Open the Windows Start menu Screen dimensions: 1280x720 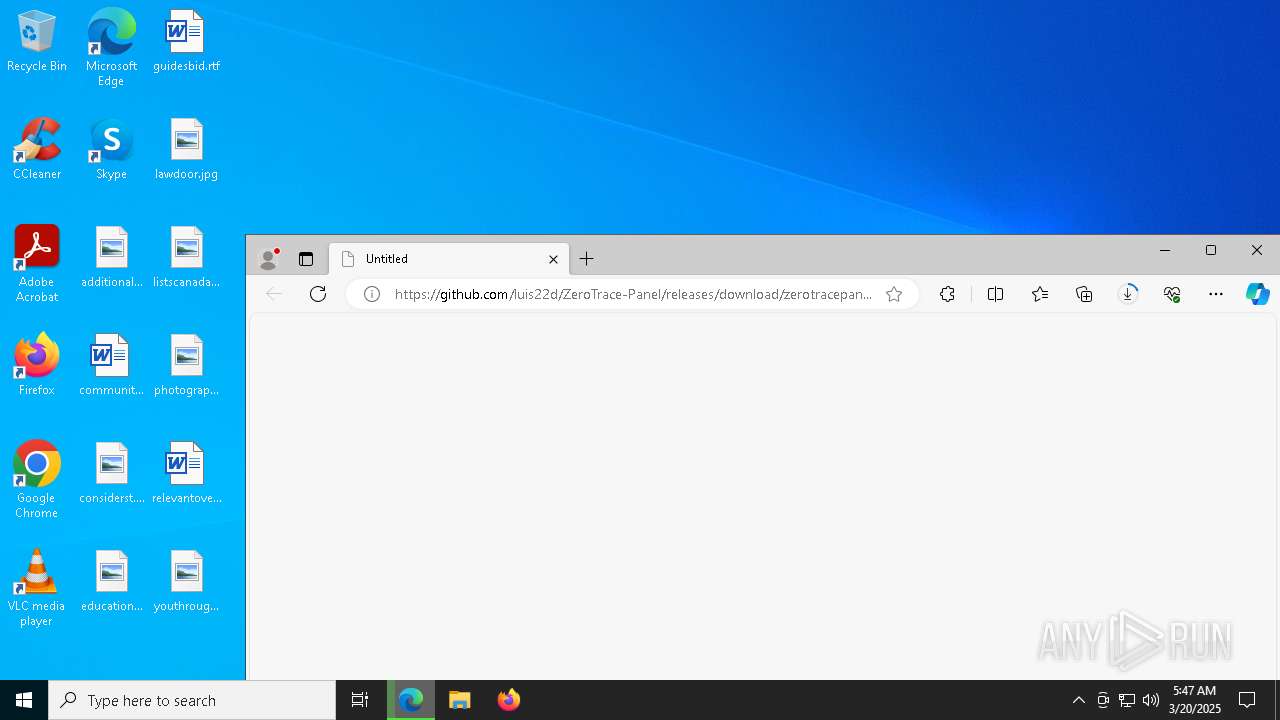click(24, 700)
